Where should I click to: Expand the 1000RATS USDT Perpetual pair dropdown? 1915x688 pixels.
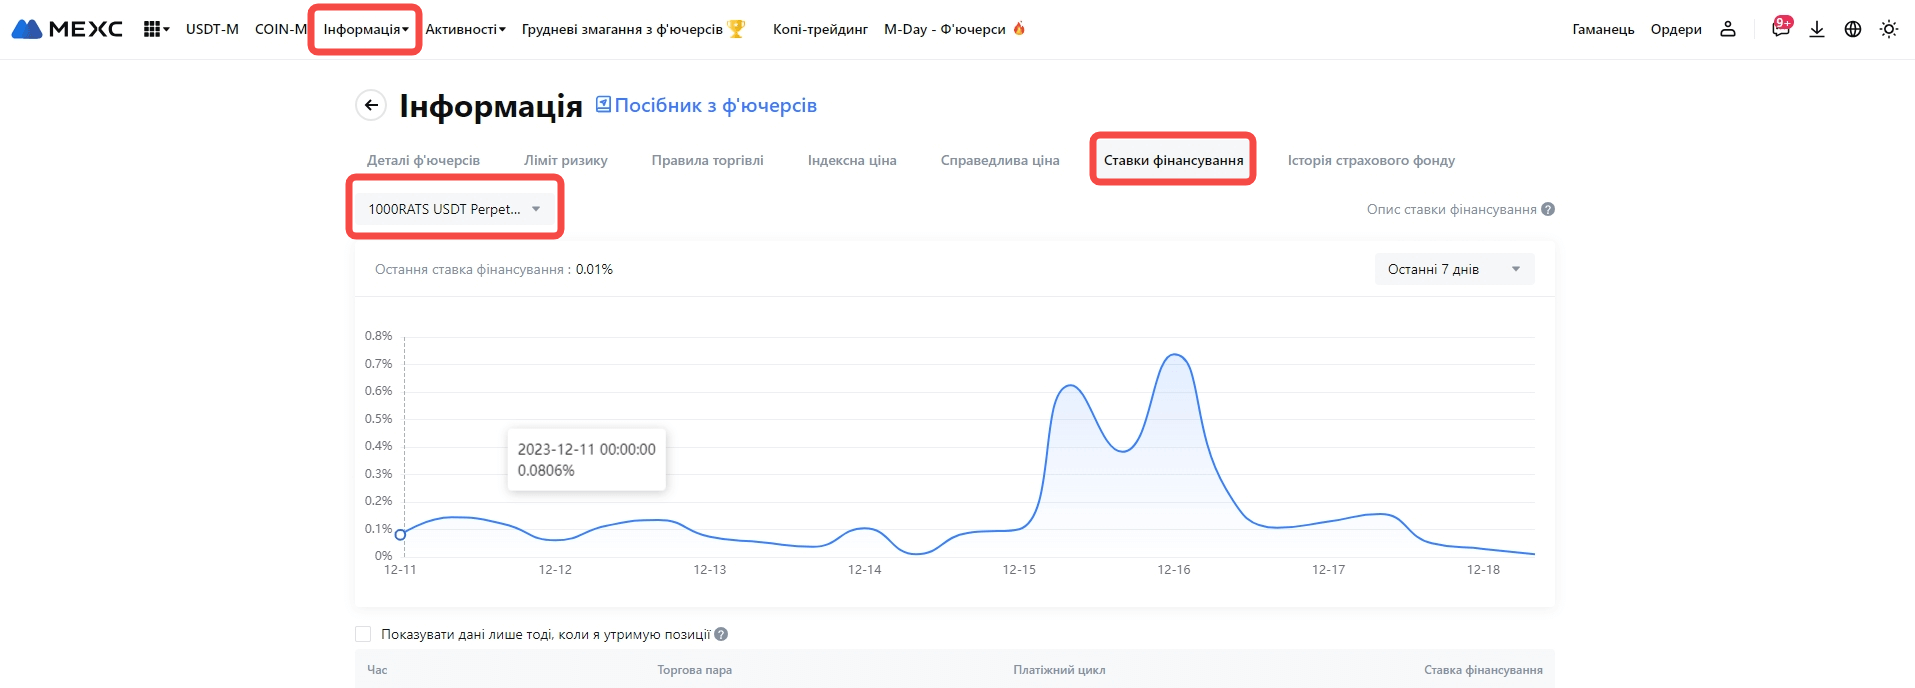[455, 209]
